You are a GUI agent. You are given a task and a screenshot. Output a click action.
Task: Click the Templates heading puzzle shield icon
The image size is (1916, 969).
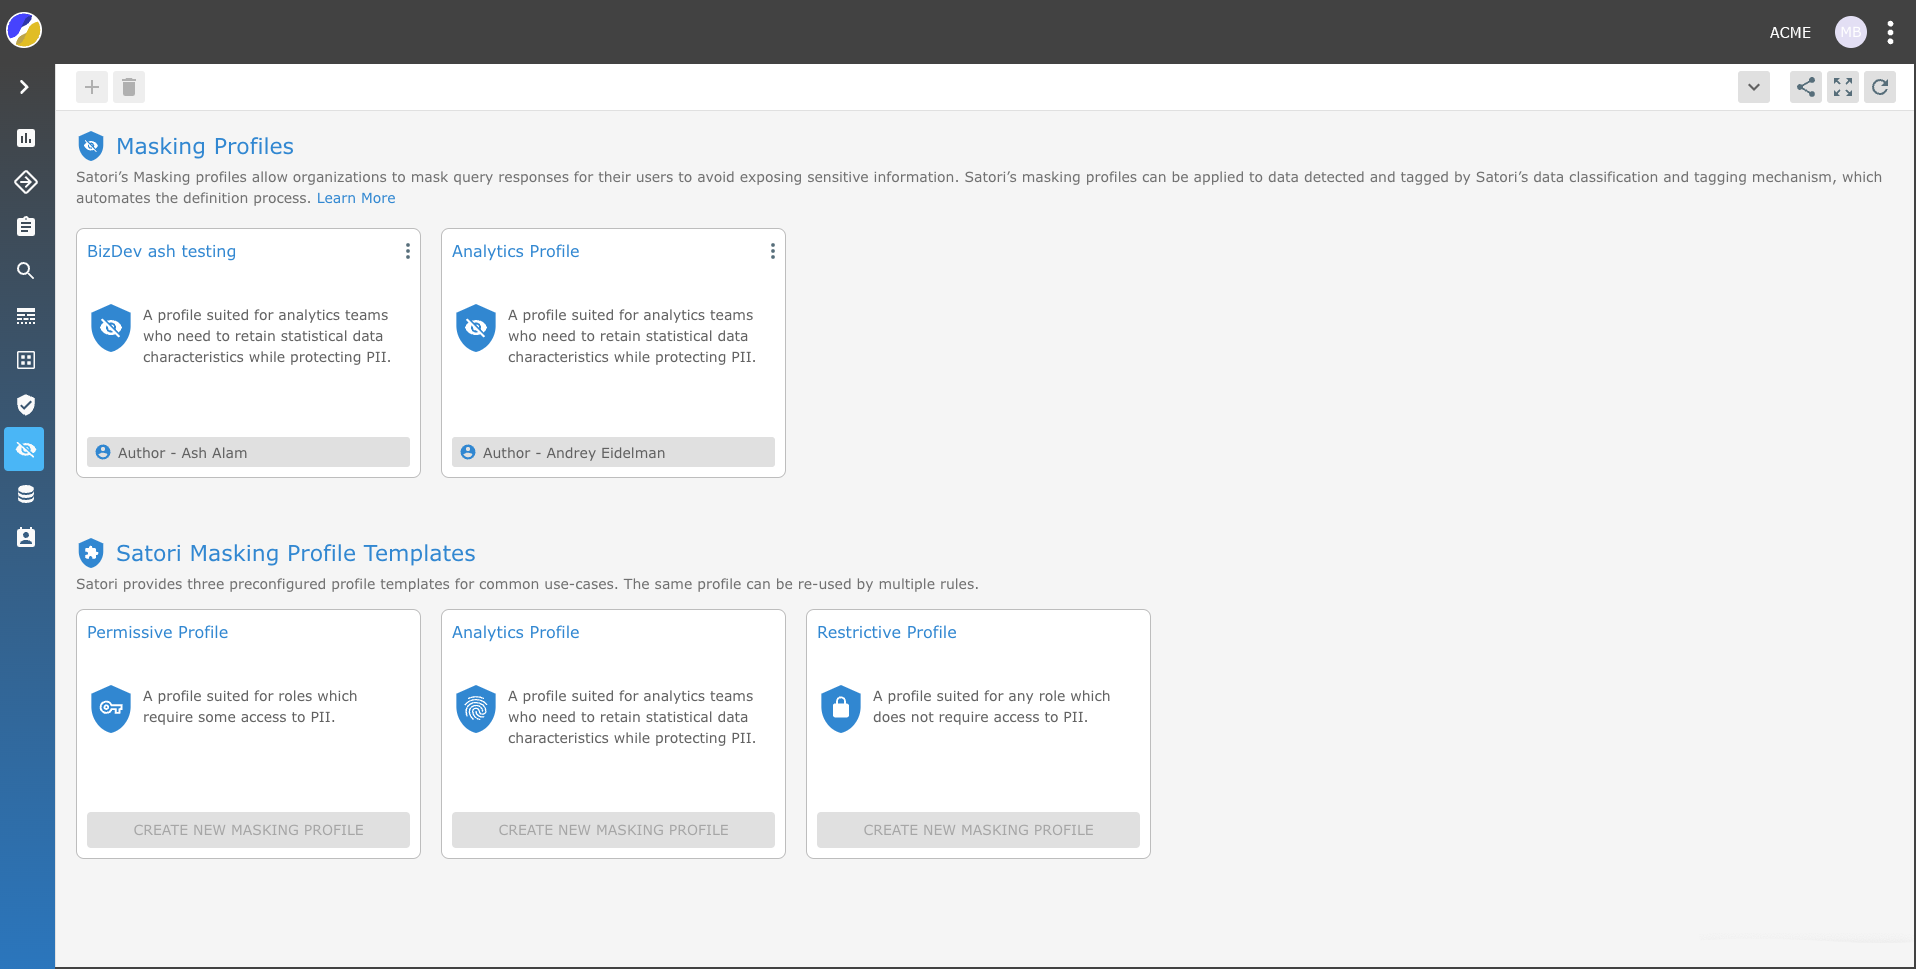[91, 553]
